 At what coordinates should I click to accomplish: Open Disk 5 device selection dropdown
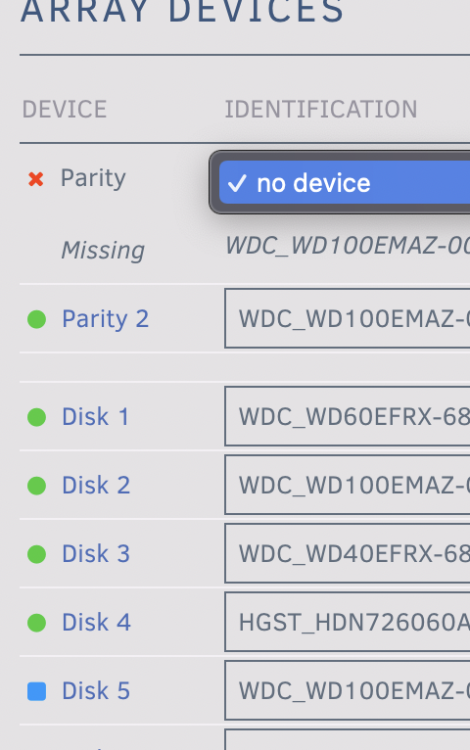347,690
